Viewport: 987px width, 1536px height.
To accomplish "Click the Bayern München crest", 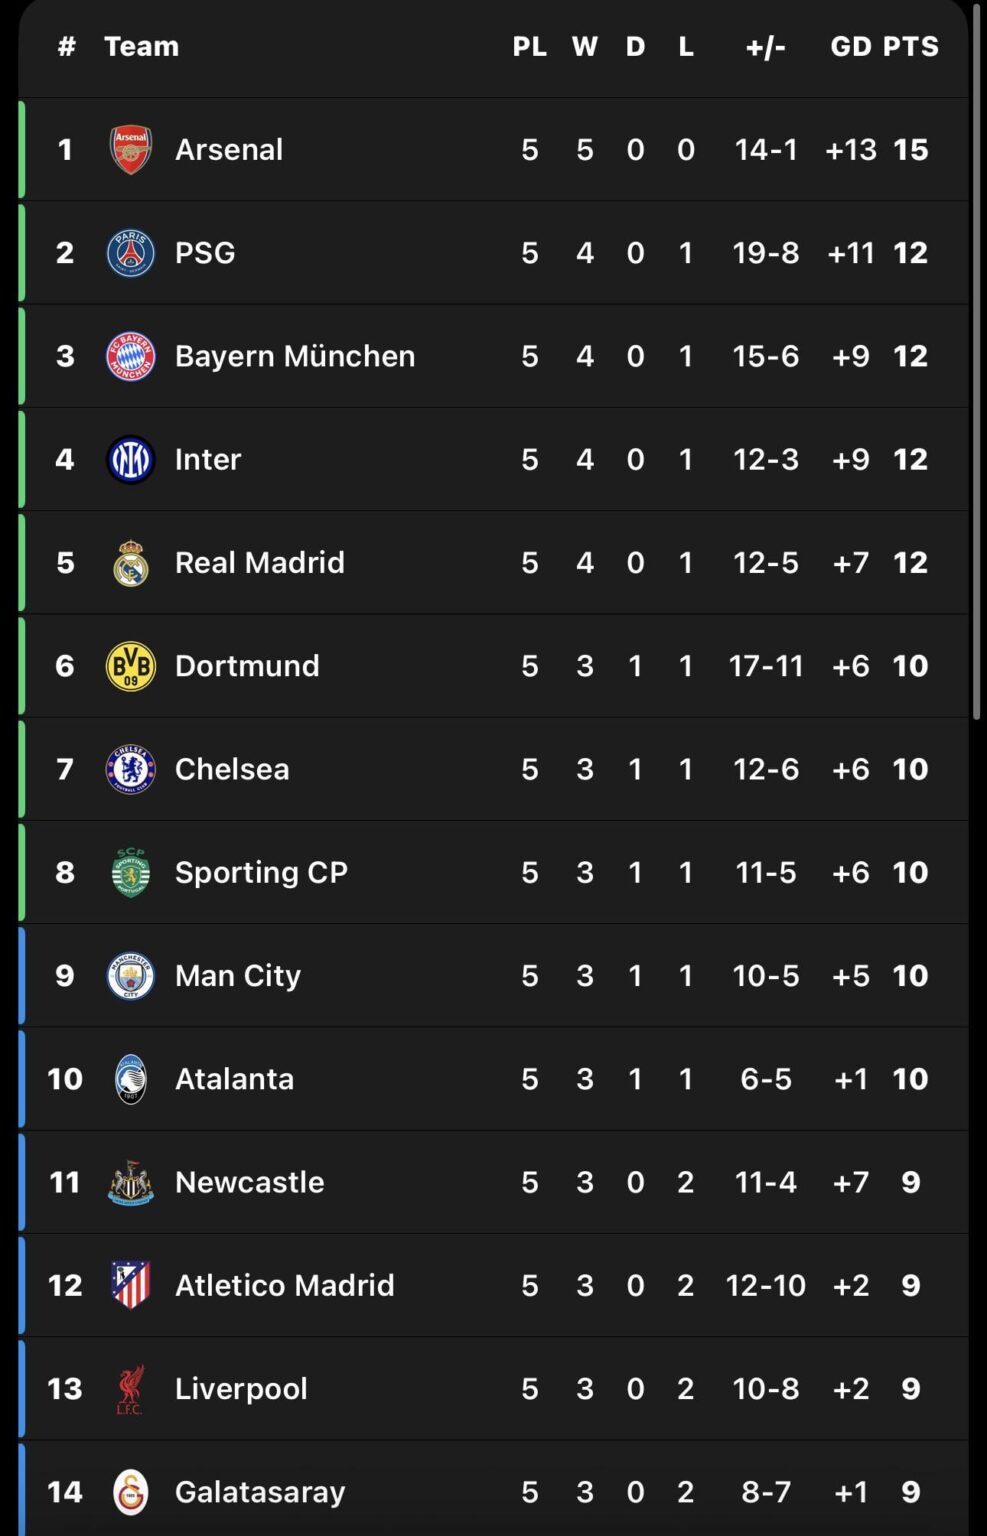I will (130, 355).
